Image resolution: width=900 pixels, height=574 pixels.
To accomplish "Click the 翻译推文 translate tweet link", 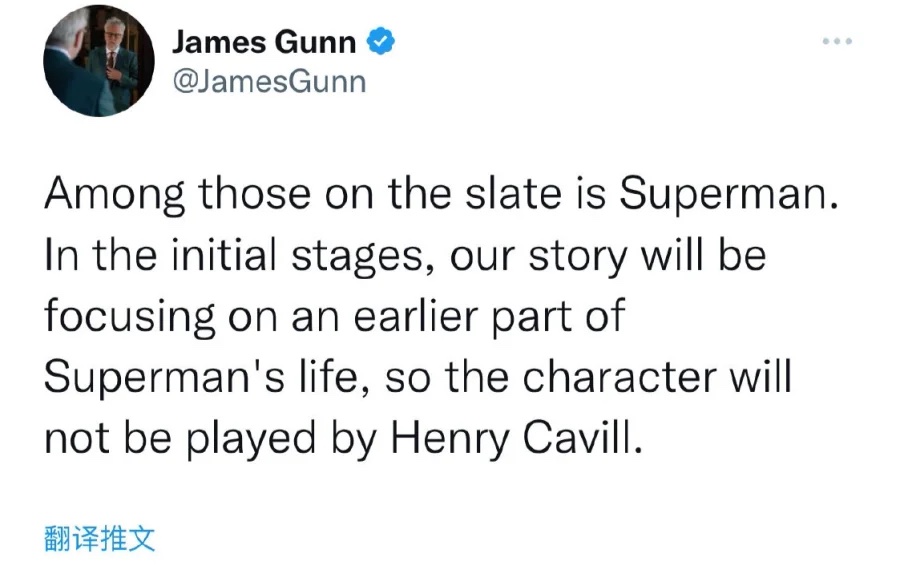I will (99, 539).
